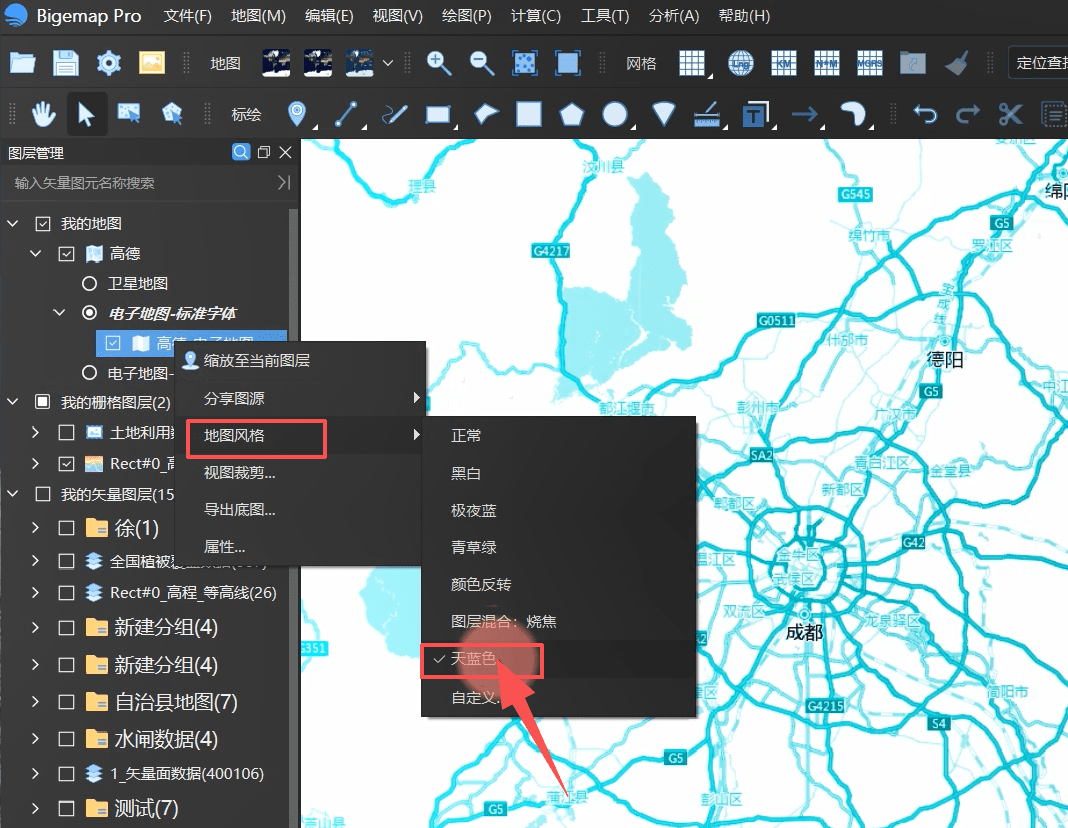Viewport: 1068px width, 828px height.
Task: Click layer panel search icon
Action: point(240,152)
